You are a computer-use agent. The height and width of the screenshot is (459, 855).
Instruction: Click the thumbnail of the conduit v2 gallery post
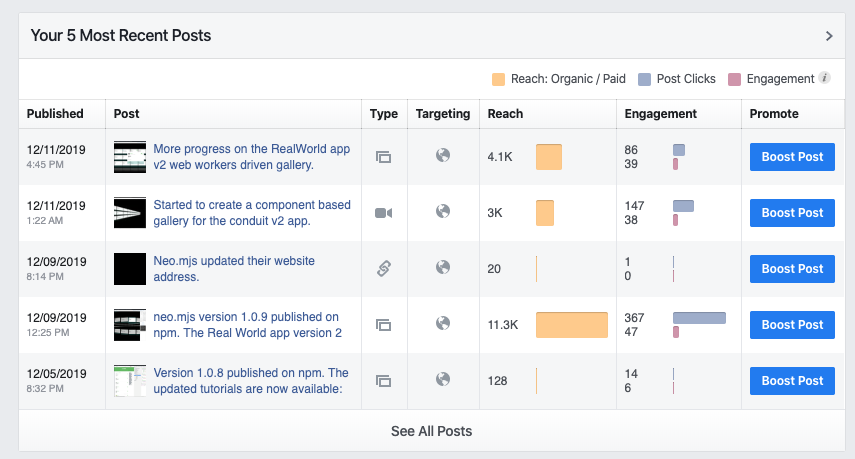pos(130,213)
